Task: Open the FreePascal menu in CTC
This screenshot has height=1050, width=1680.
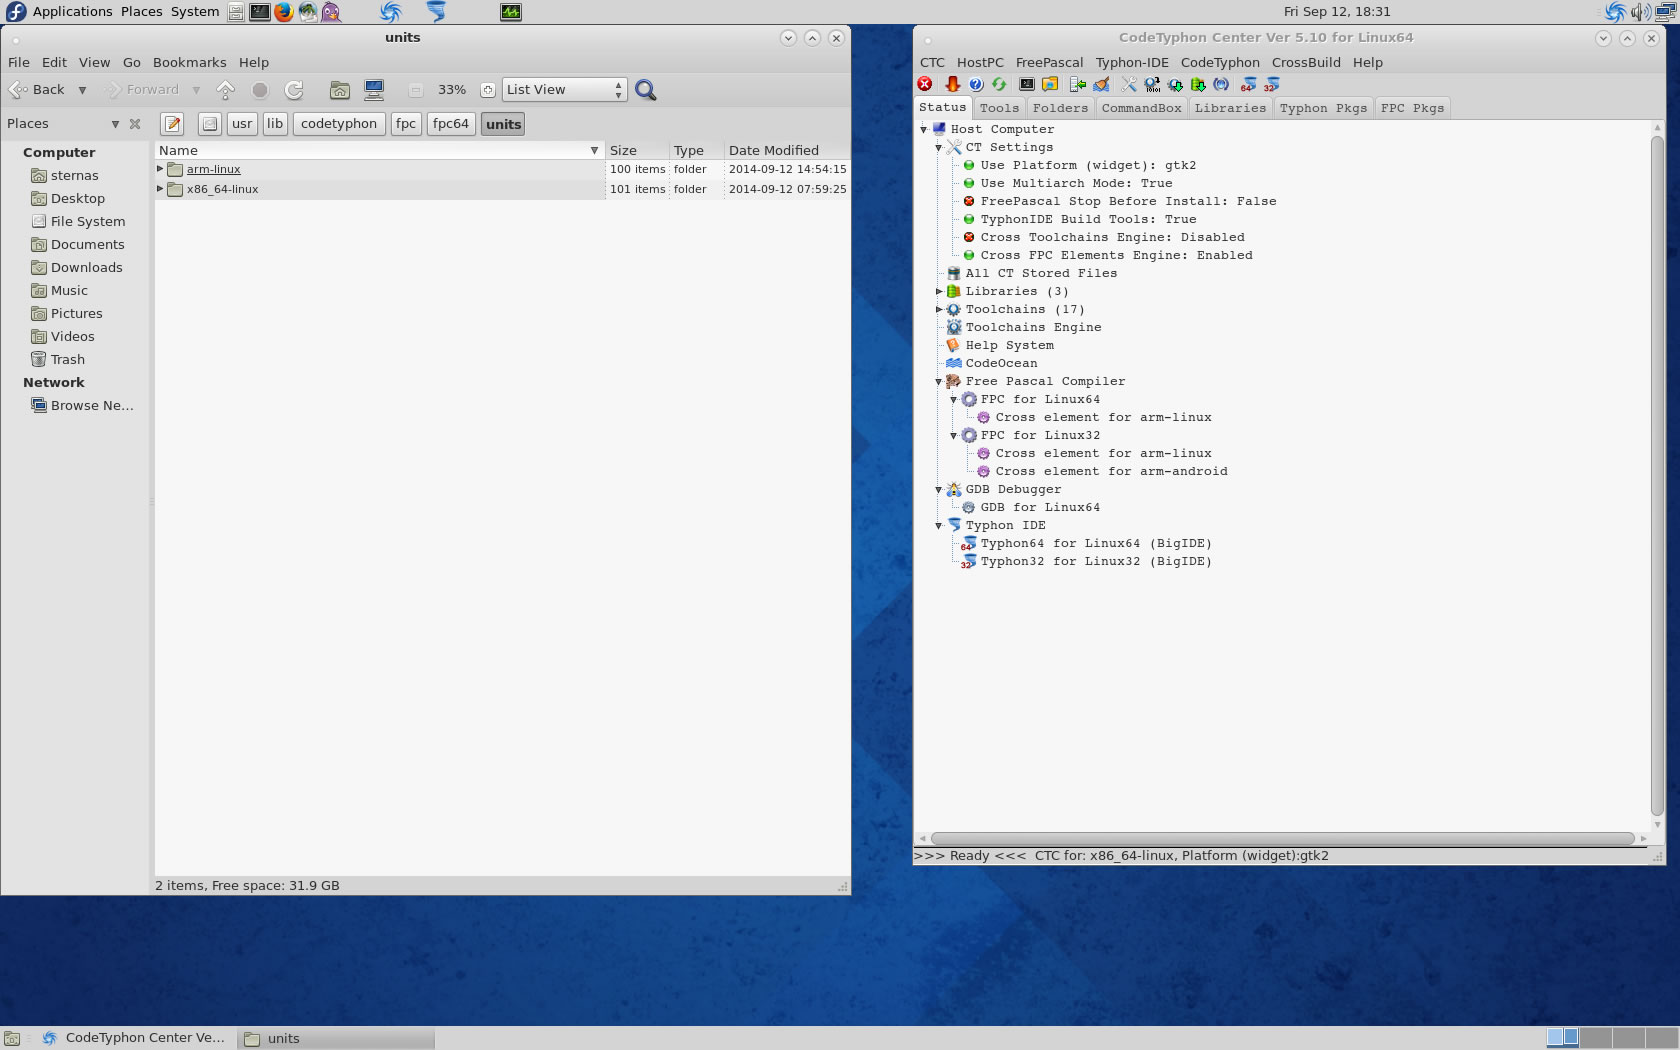Action: pos(1049,62)
